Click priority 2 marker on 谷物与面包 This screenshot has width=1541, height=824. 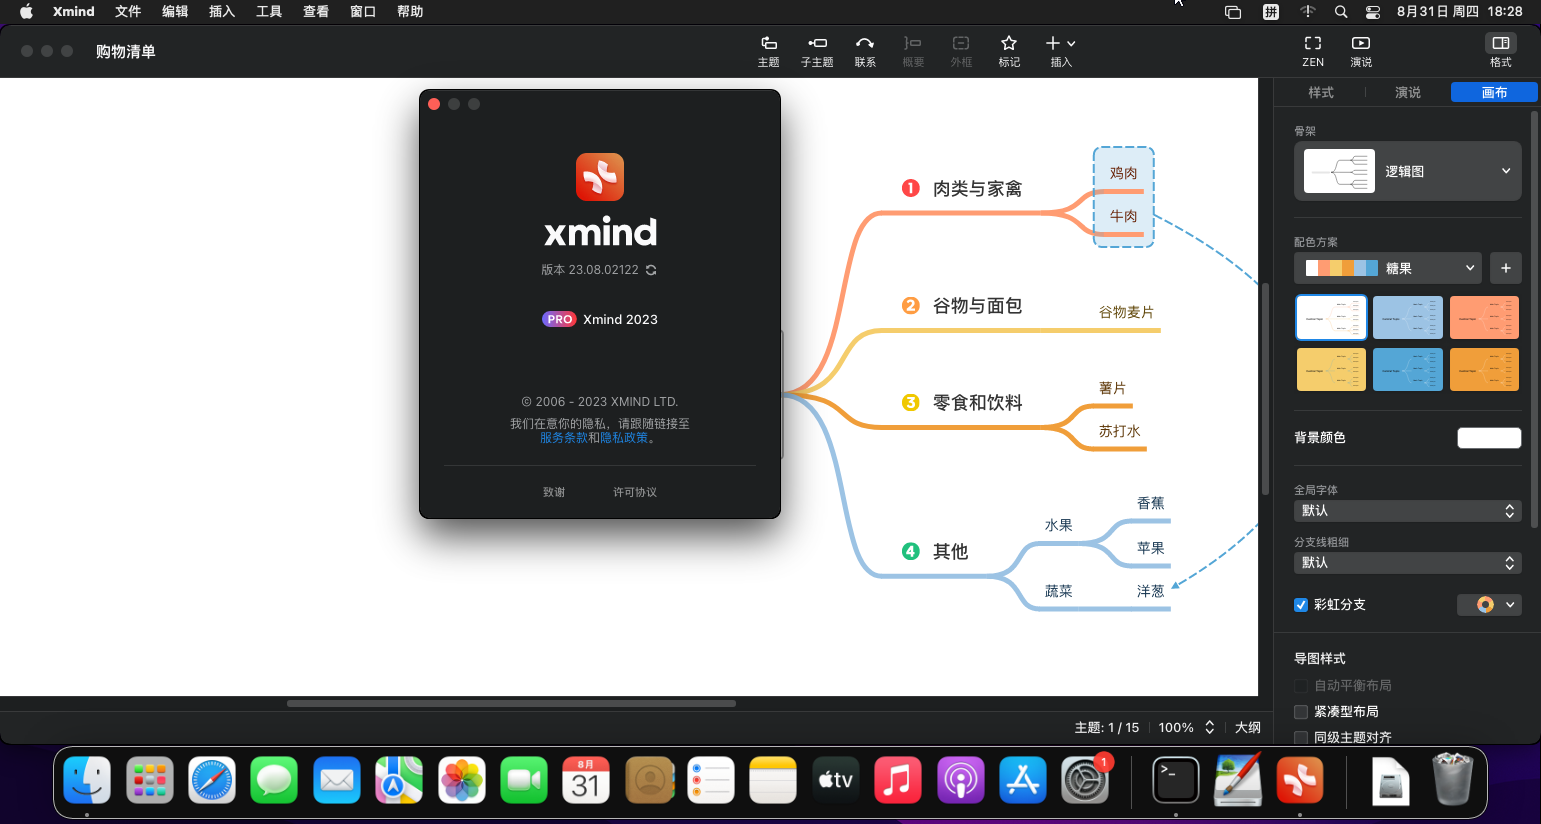[910, 305]
